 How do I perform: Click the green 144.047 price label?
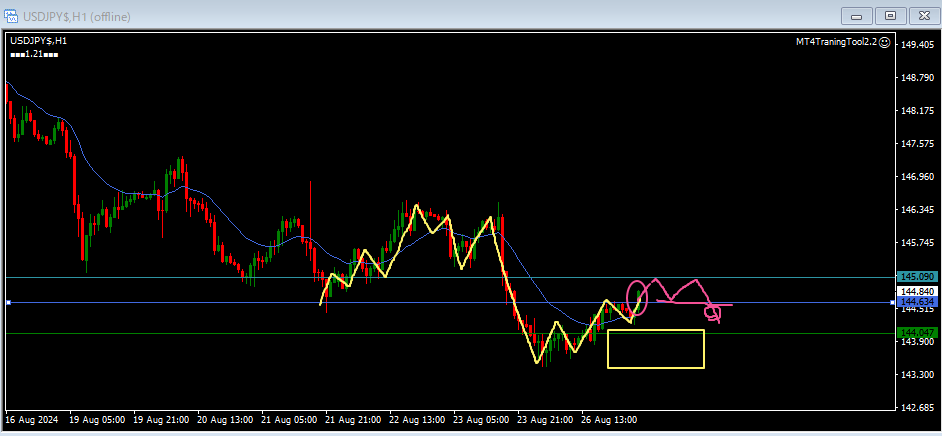click(x=917, y=332)
